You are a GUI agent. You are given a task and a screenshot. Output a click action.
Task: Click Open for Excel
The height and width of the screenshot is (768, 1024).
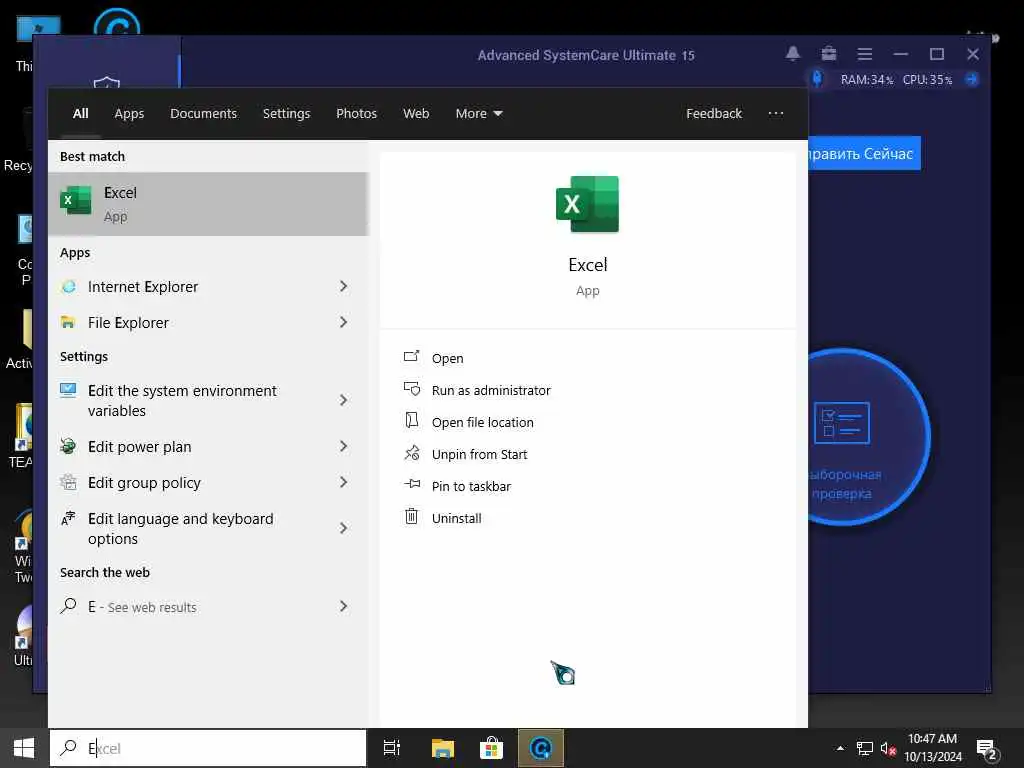[447, 359]
